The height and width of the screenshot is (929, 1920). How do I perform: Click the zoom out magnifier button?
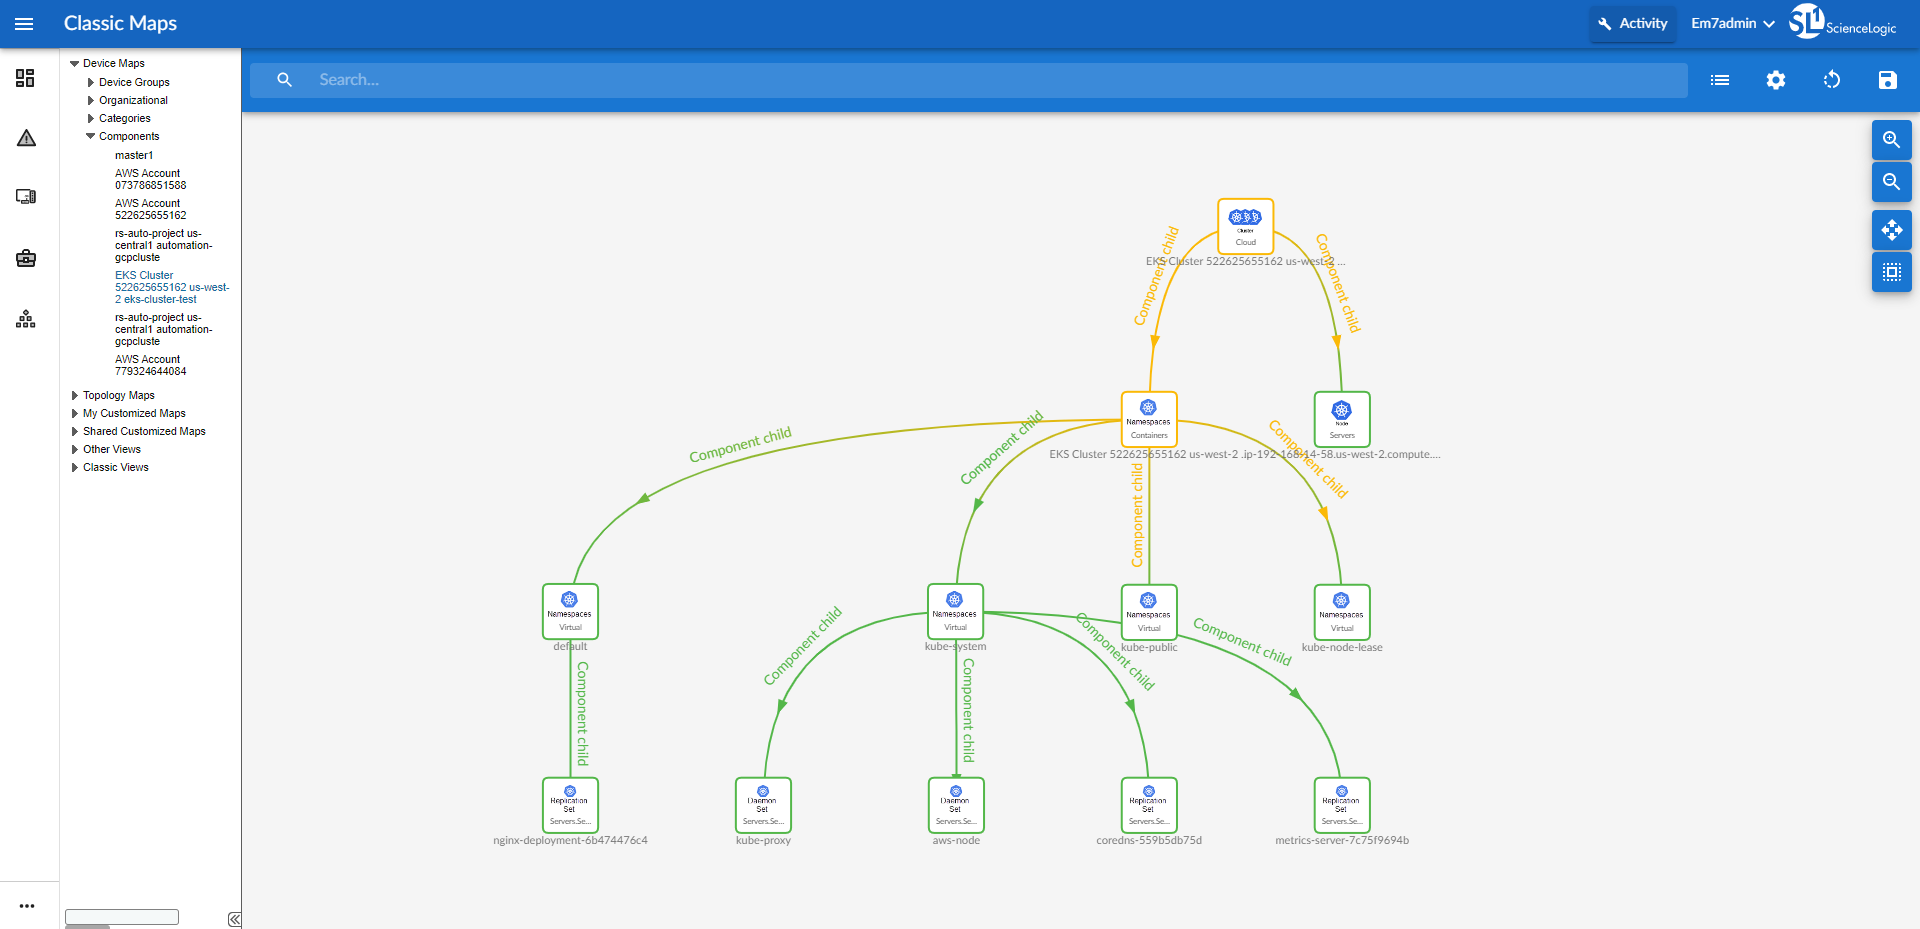tap(1891, 182)
